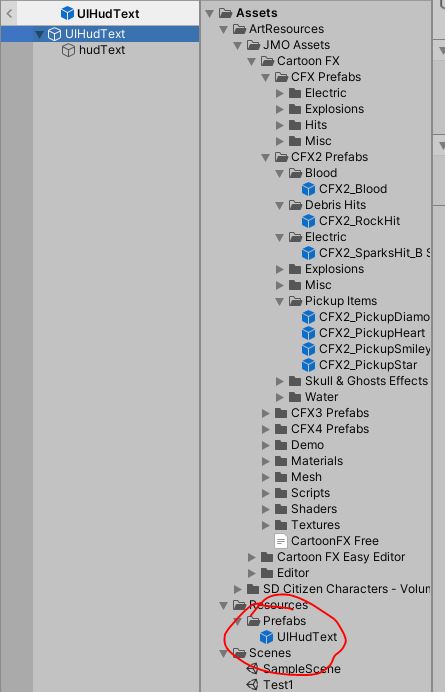Click the Materials folder icon
This screenshot has height=692, width=445.
coord(281,461)
